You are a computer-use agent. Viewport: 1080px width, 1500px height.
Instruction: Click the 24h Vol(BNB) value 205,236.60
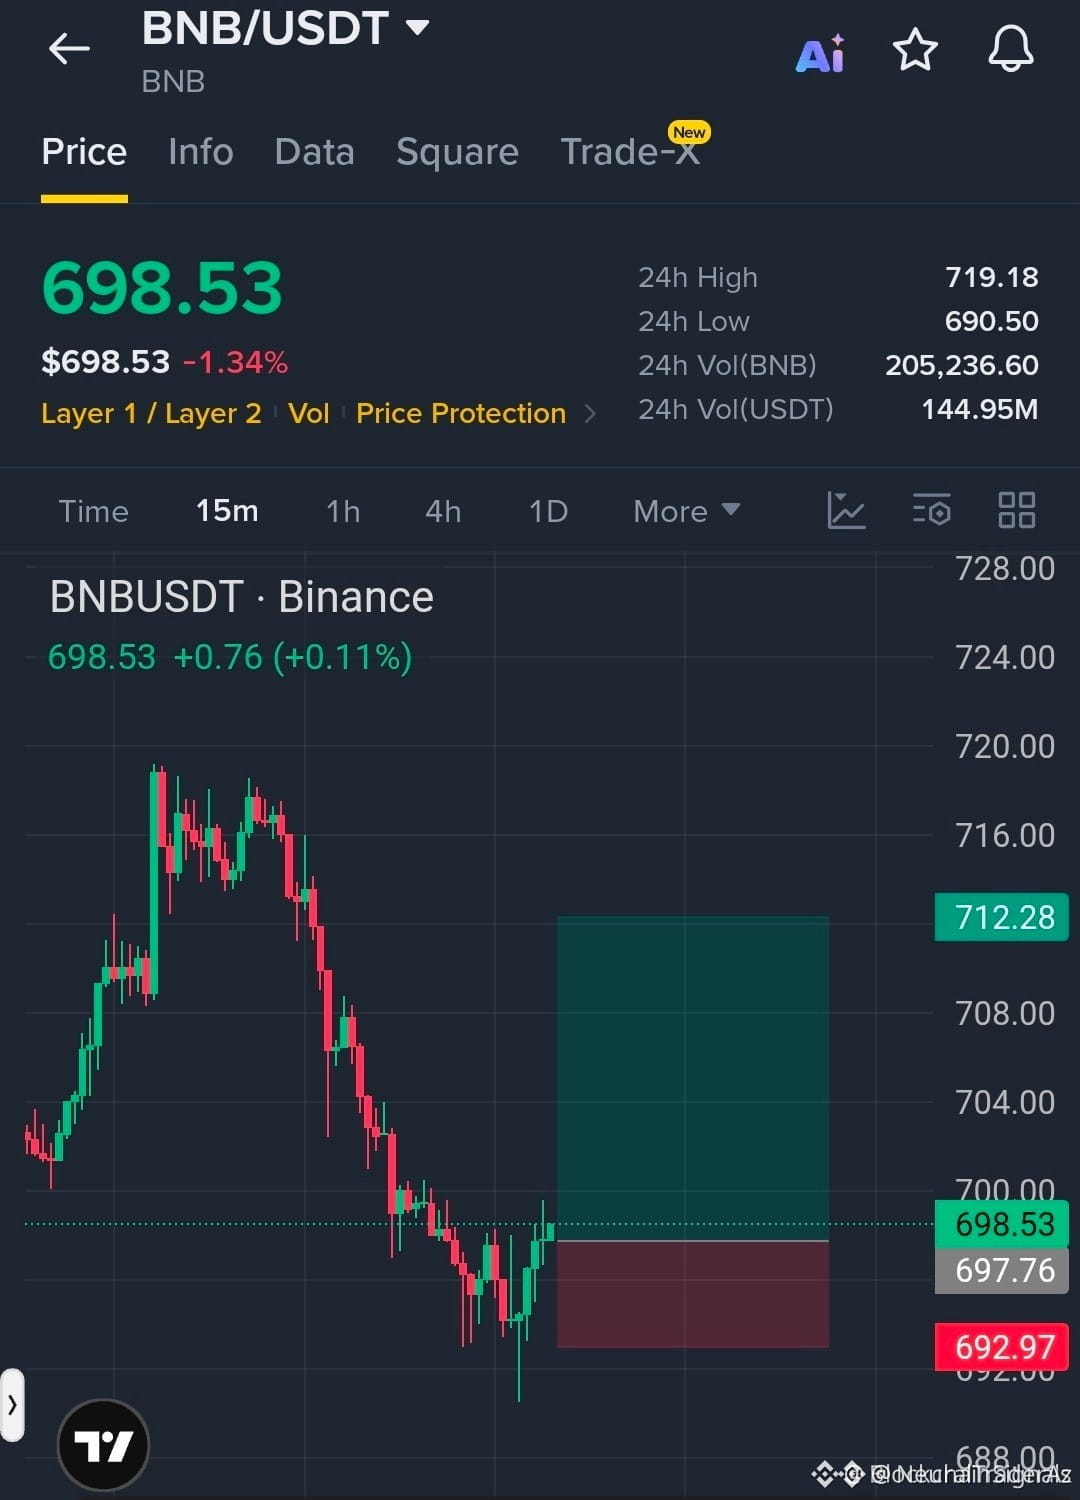click(961, 365)
